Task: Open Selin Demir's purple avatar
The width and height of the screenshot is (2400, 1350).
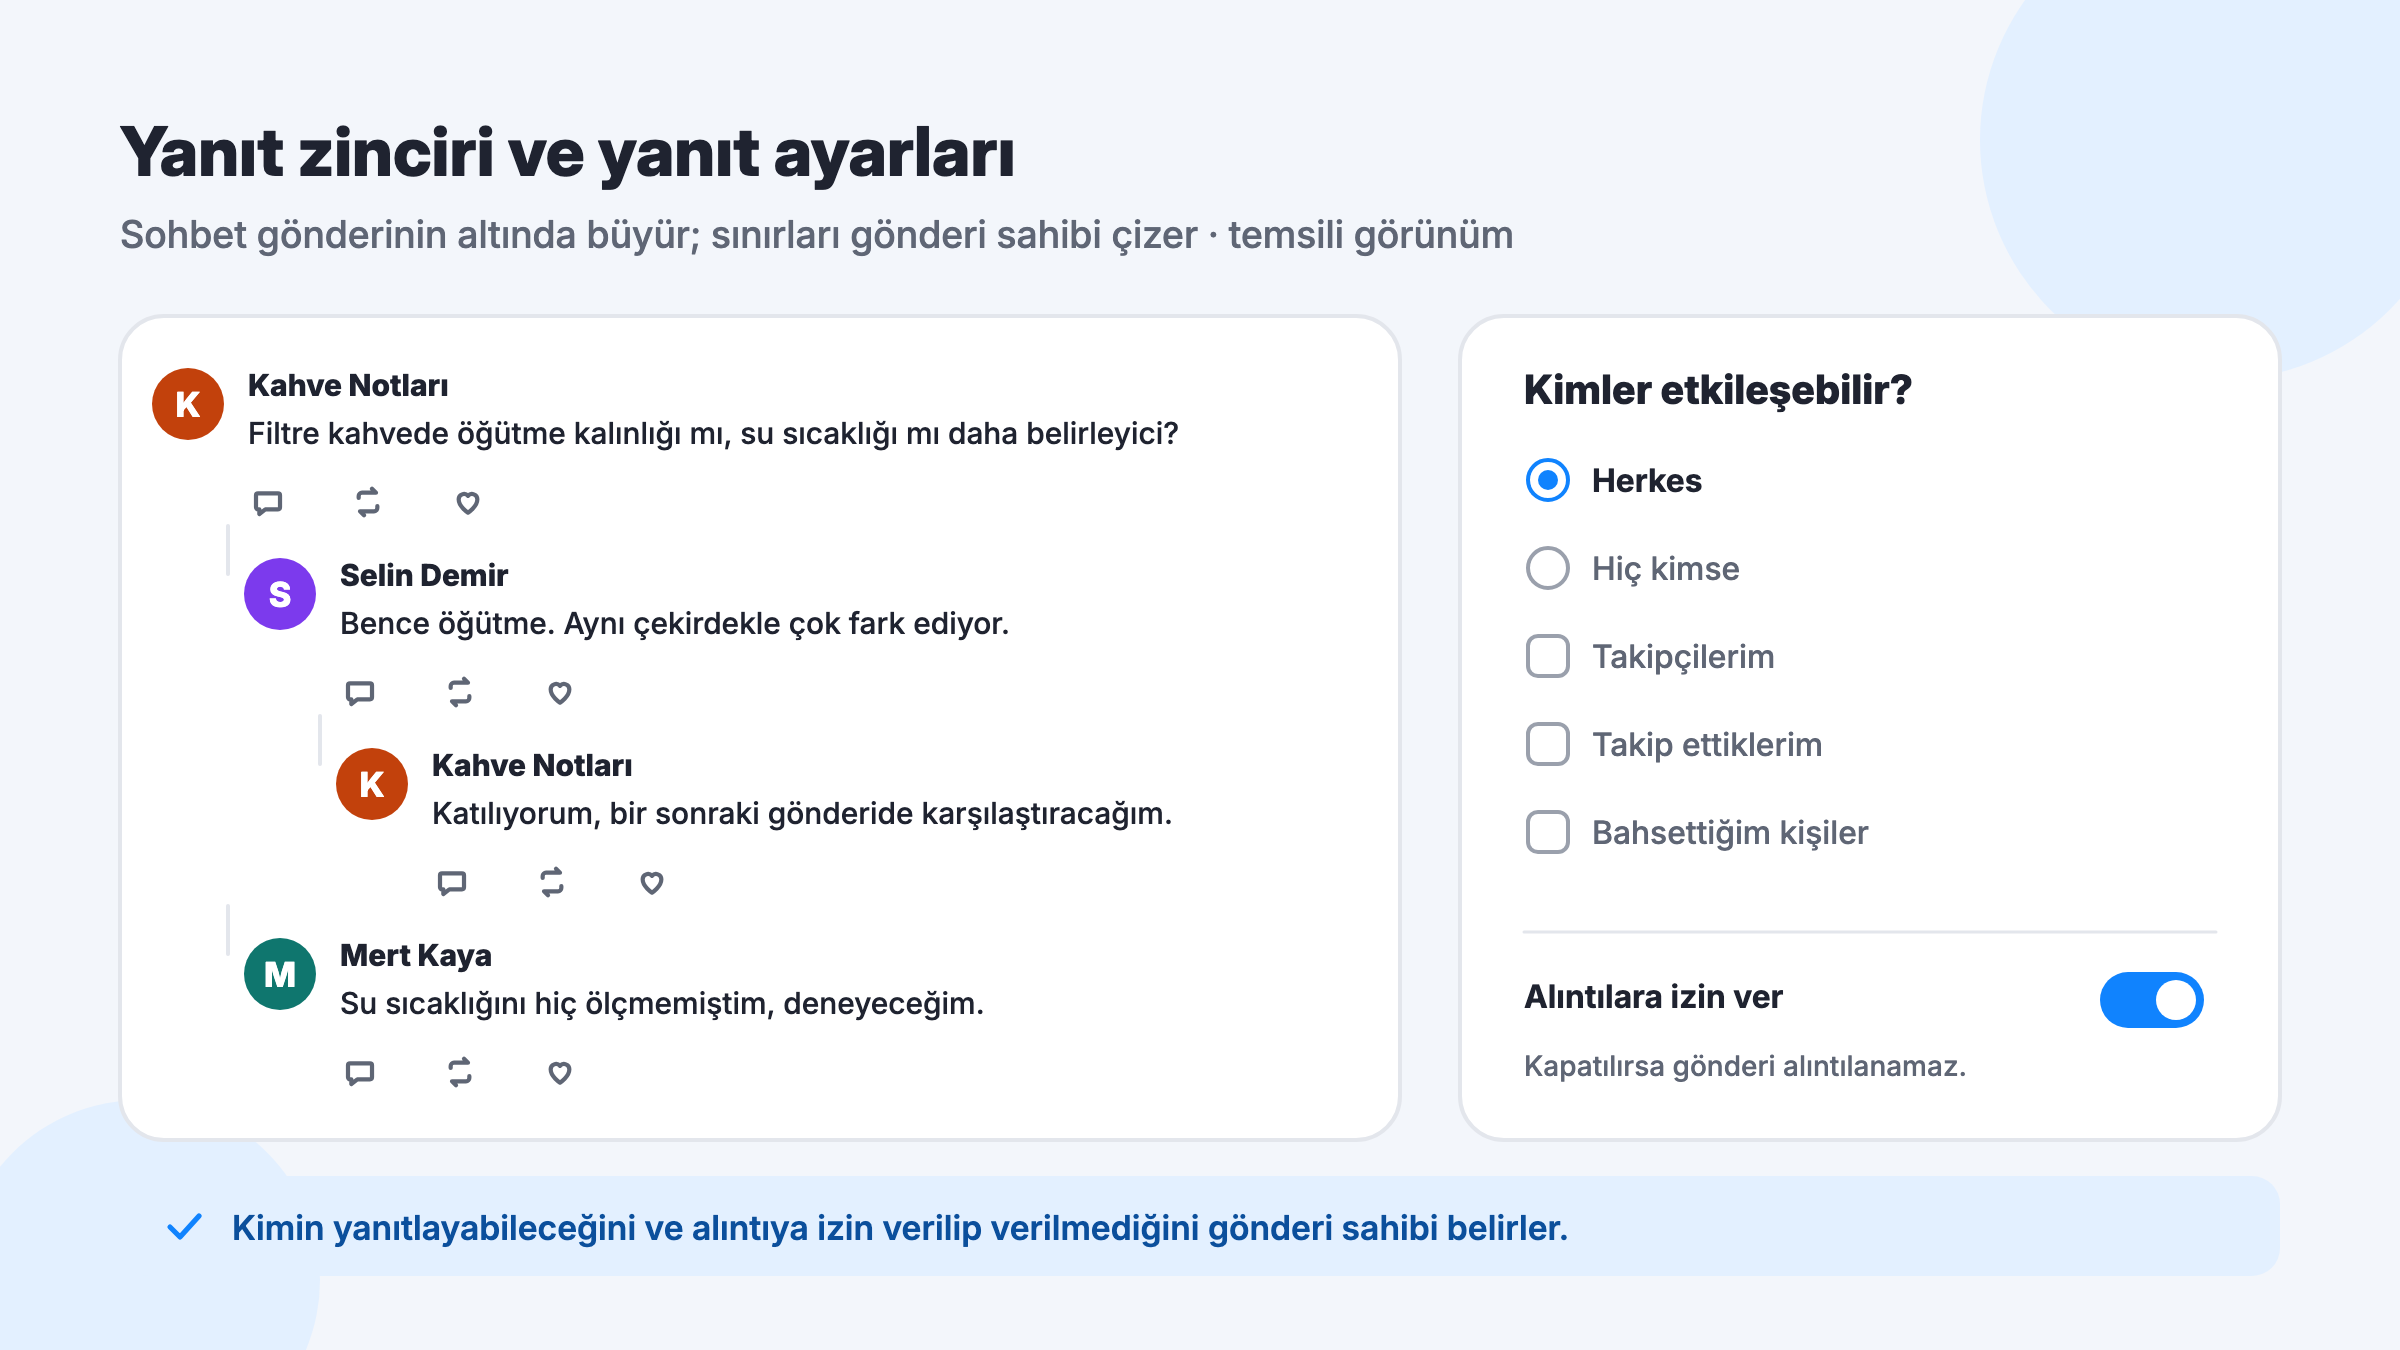Action: pos(280,594)
